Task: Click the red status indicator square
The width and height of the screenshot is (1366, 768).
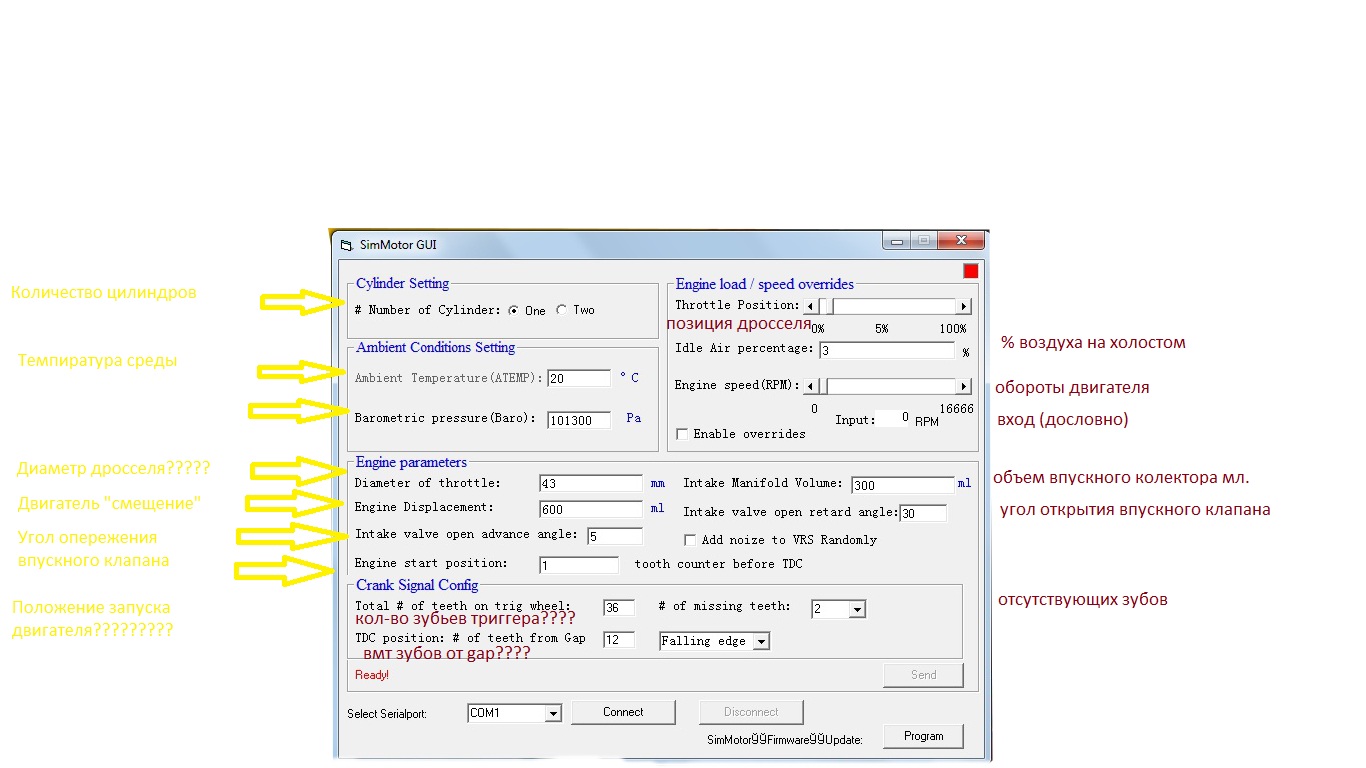Action: [970, 271]
